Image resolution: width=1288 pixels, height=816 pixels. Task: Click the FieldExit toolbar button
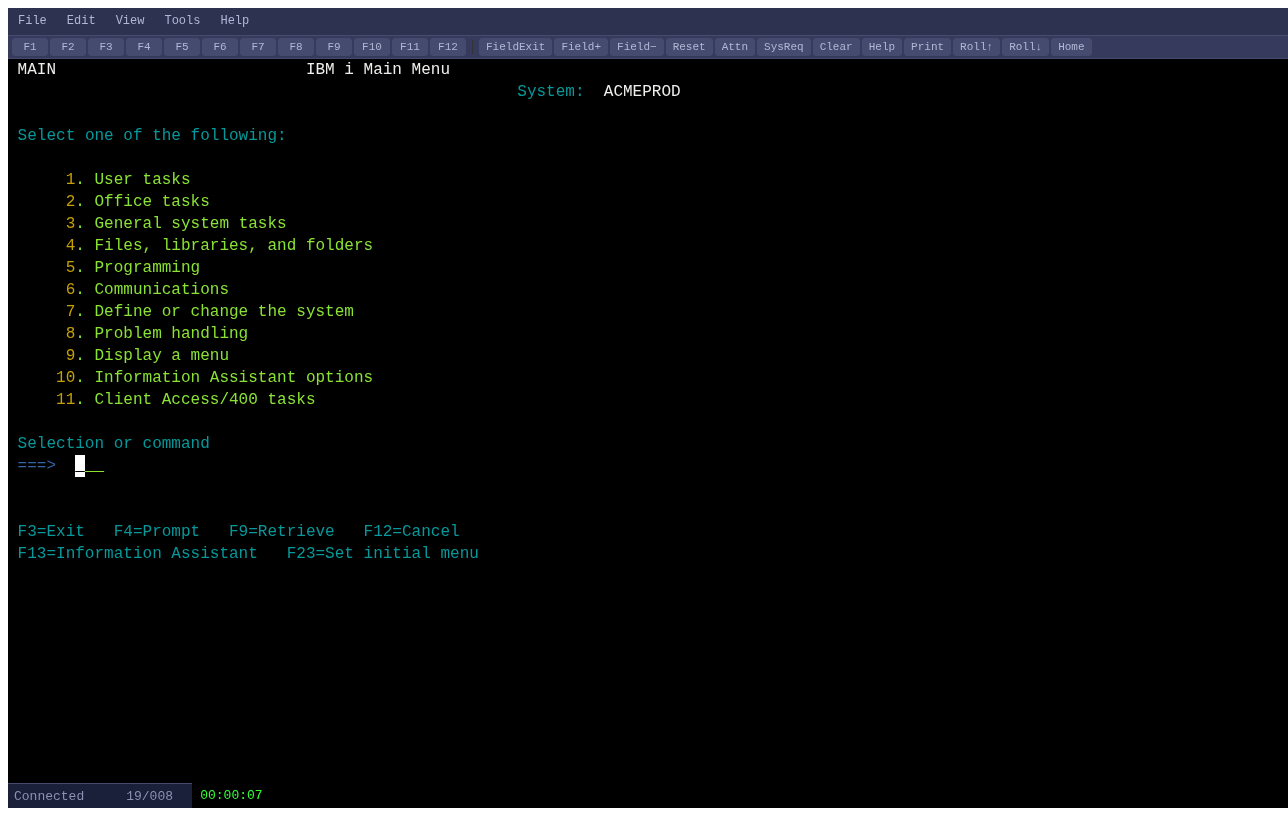tap(516, 47)
